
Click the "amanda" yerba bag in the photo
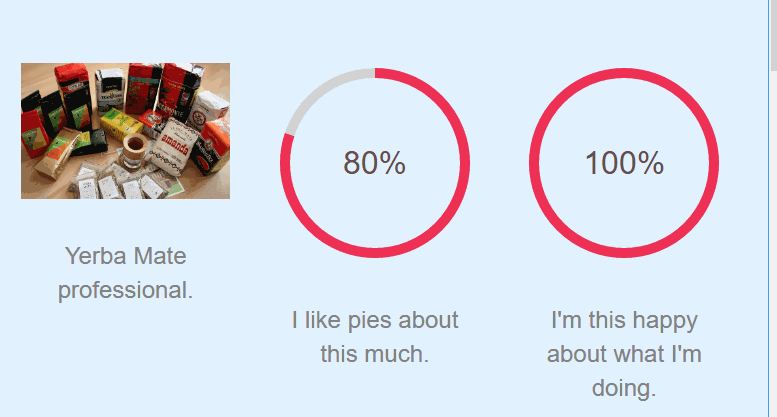(174, 147)
